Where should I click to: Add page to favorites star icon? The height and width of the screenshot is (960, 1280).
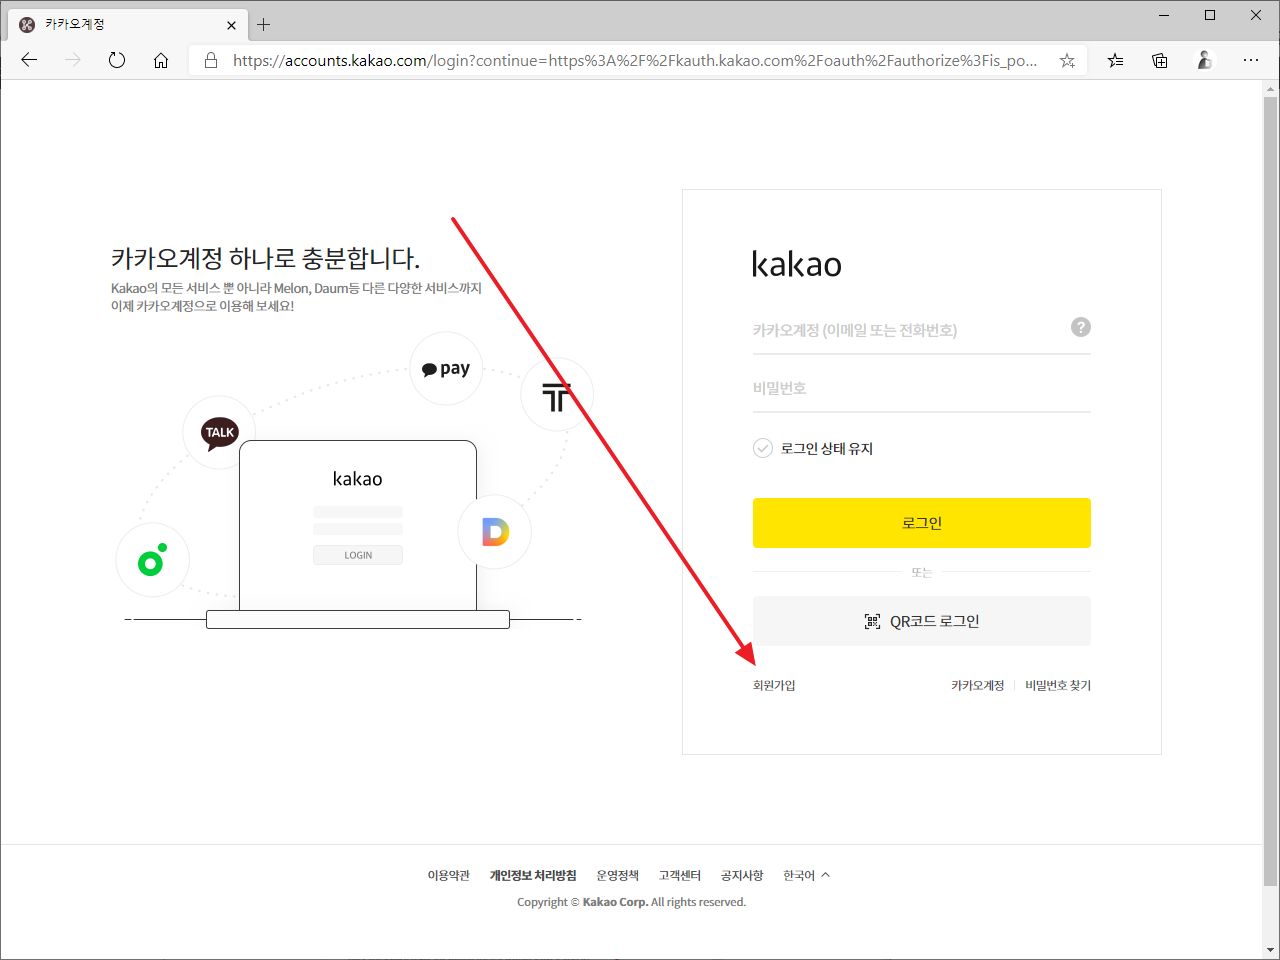(x=1067, y=60)
